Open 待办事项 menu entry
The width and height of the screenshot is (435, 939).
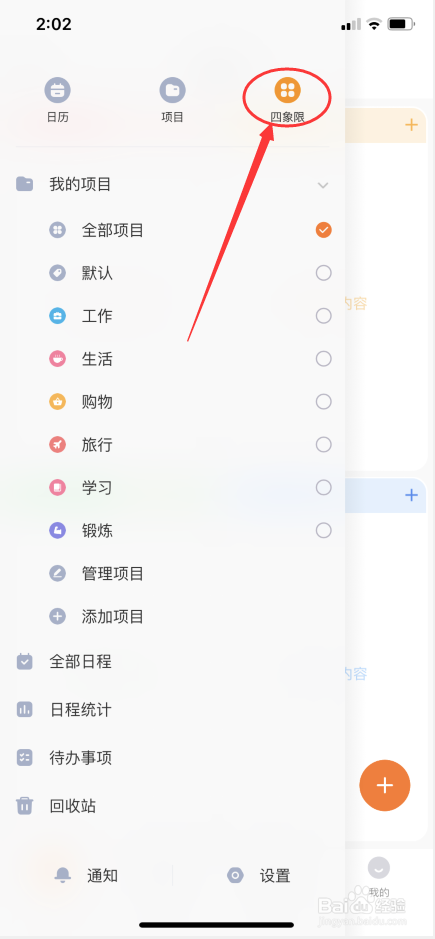[80, 758]
